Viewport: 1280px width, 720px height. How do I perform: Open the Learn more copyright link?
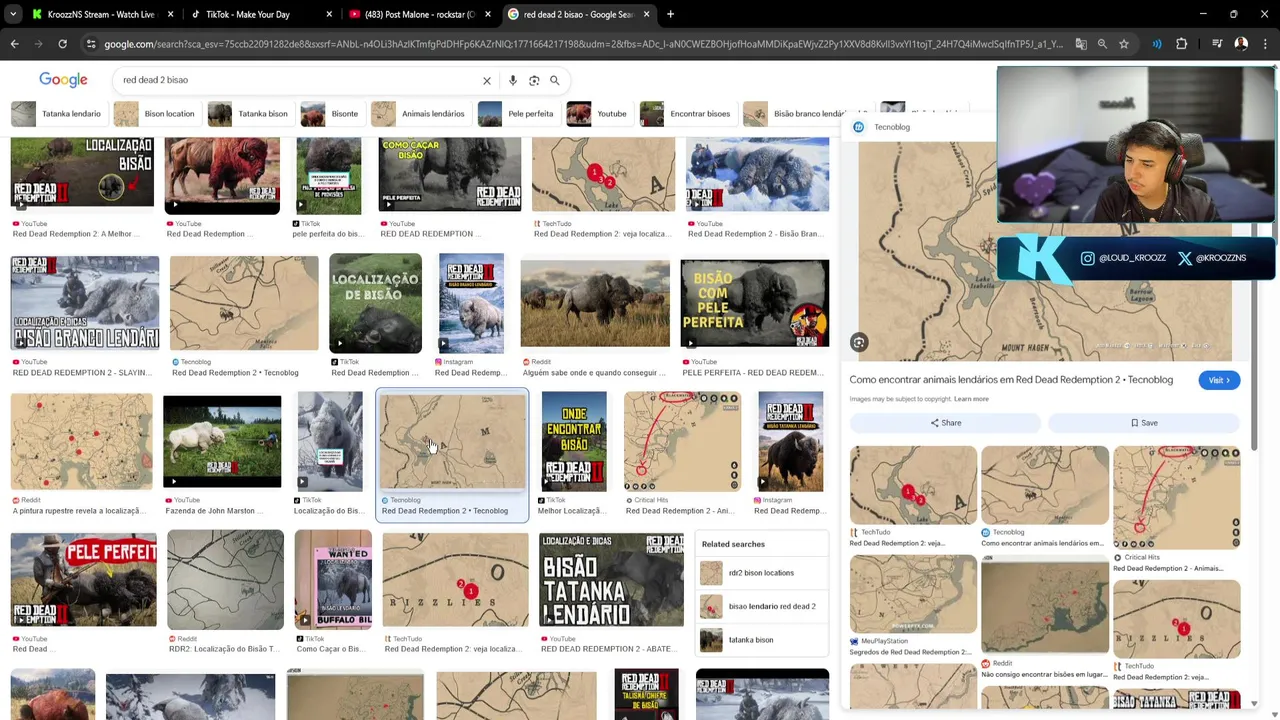(x=971, y=399)
